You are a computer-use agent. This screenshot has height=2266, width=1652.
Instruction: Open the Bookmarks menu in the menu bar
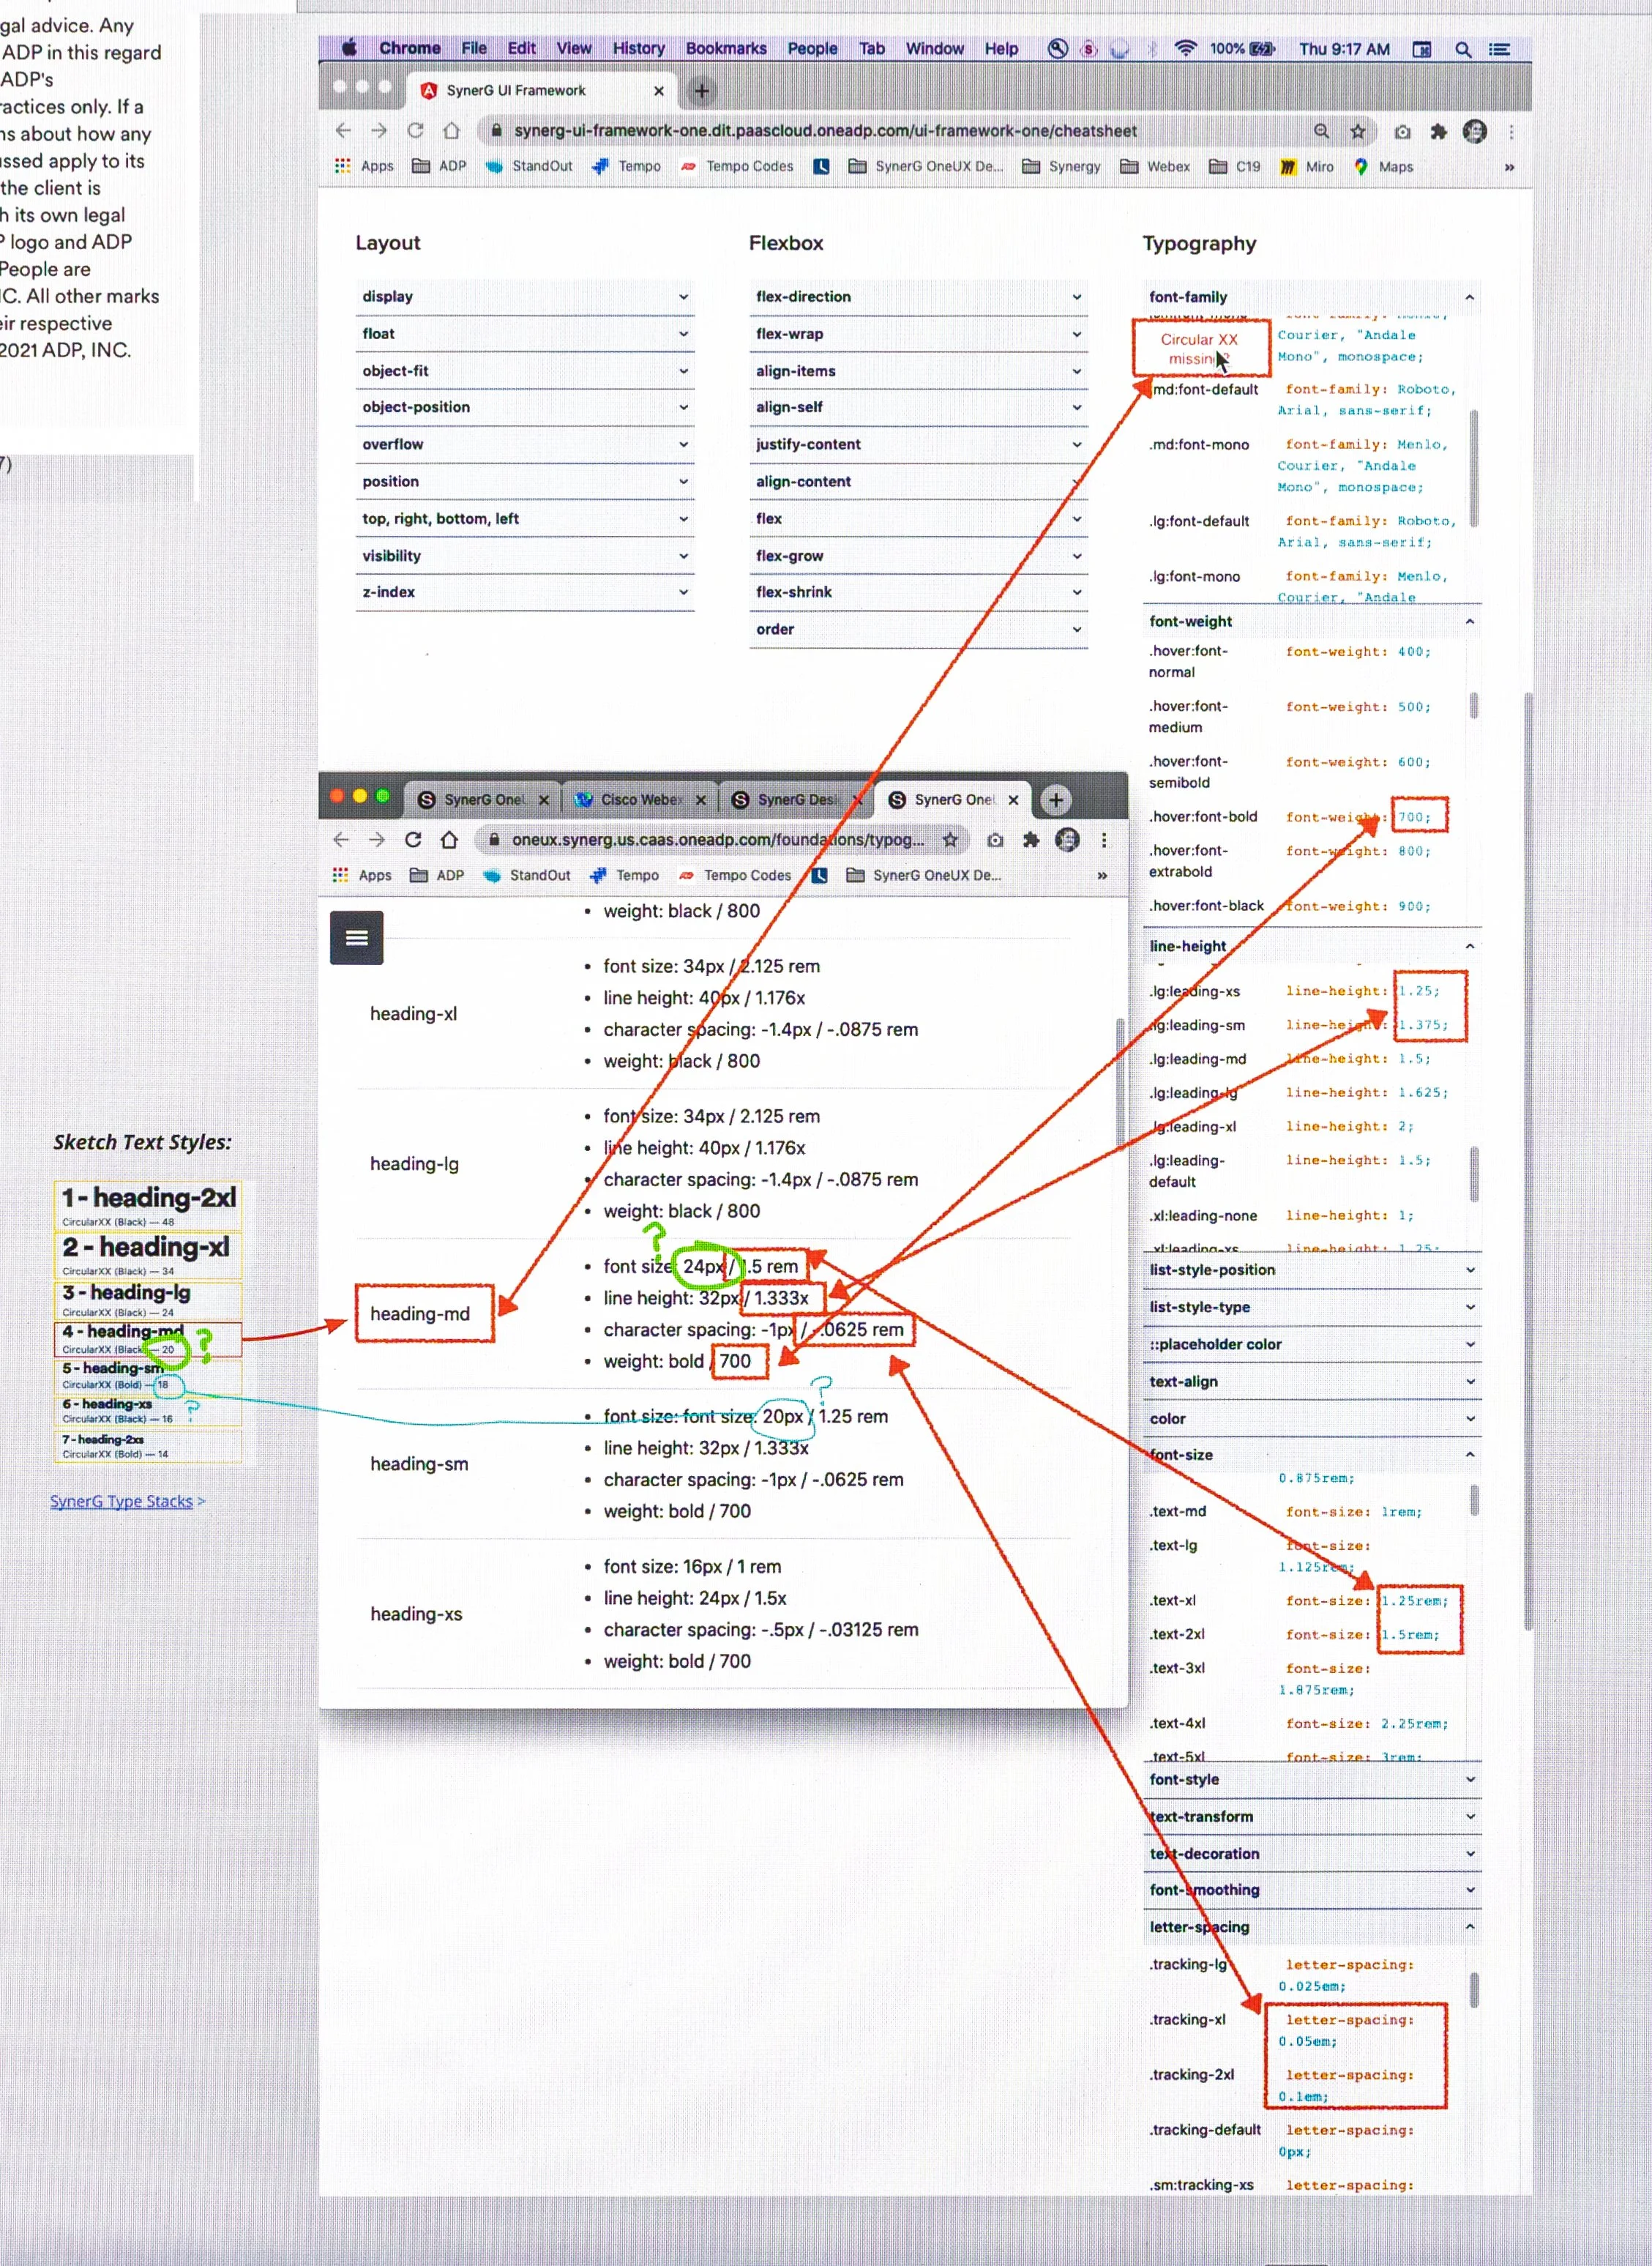[x=725, y=48]
